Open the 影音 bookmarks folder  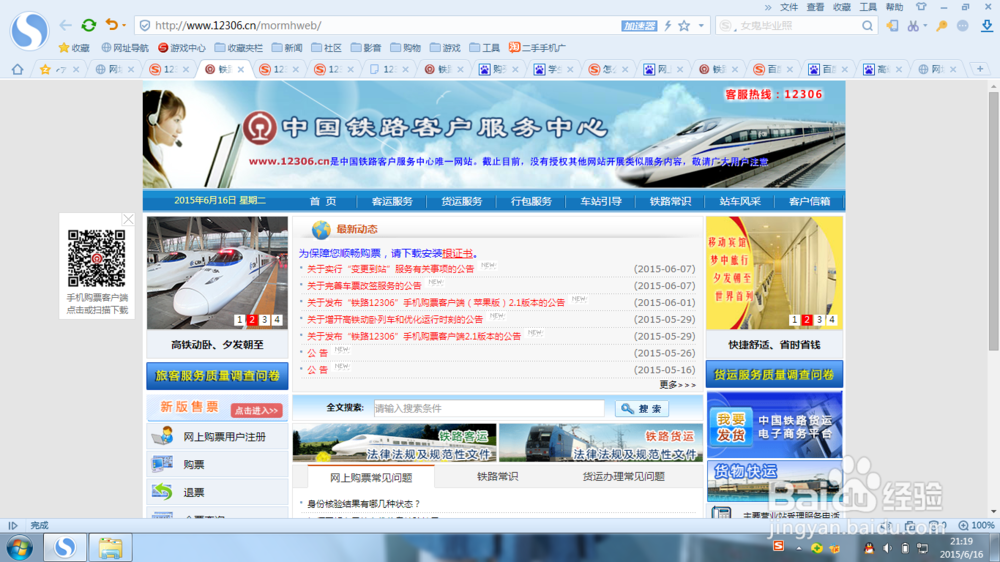click(x=366, y=48)
